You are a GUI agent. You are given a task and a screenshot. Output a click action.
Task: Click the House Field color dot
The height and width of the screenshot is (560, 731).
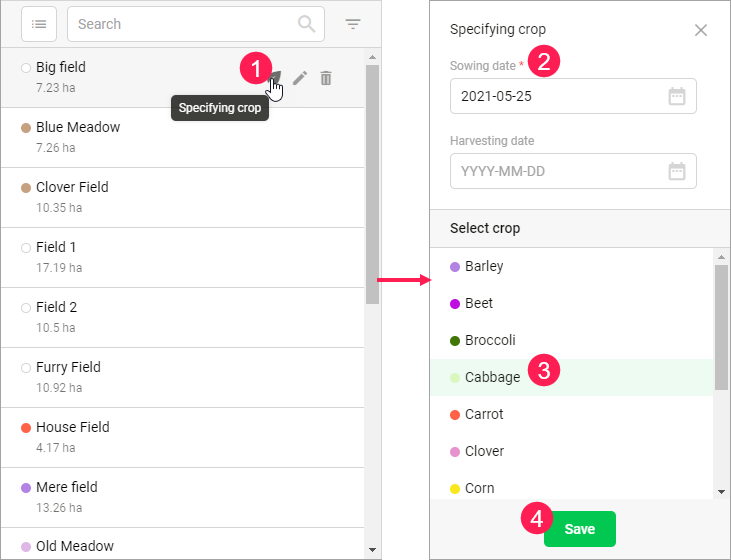pyautogui.click(x=26, y=428)
